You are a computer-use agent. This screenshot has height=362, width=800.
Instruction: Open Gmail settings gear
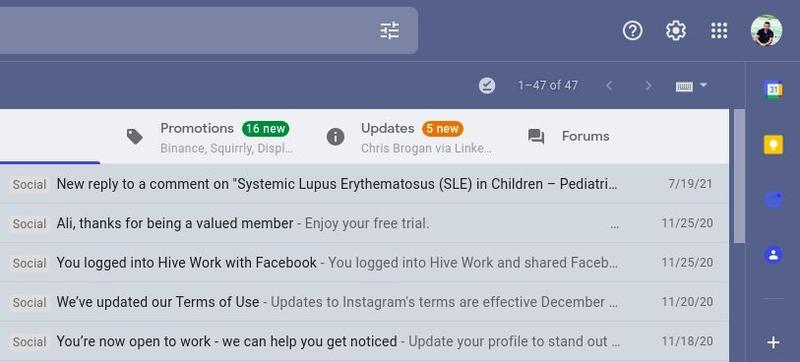[x=676, y=31]
